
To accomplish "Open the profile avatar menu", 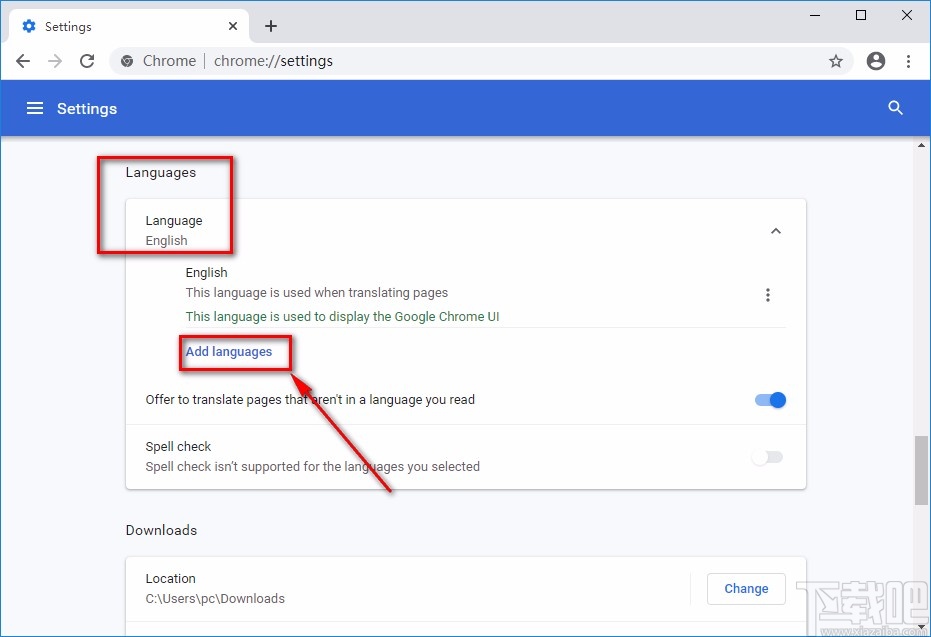I will tap(876, 61).
